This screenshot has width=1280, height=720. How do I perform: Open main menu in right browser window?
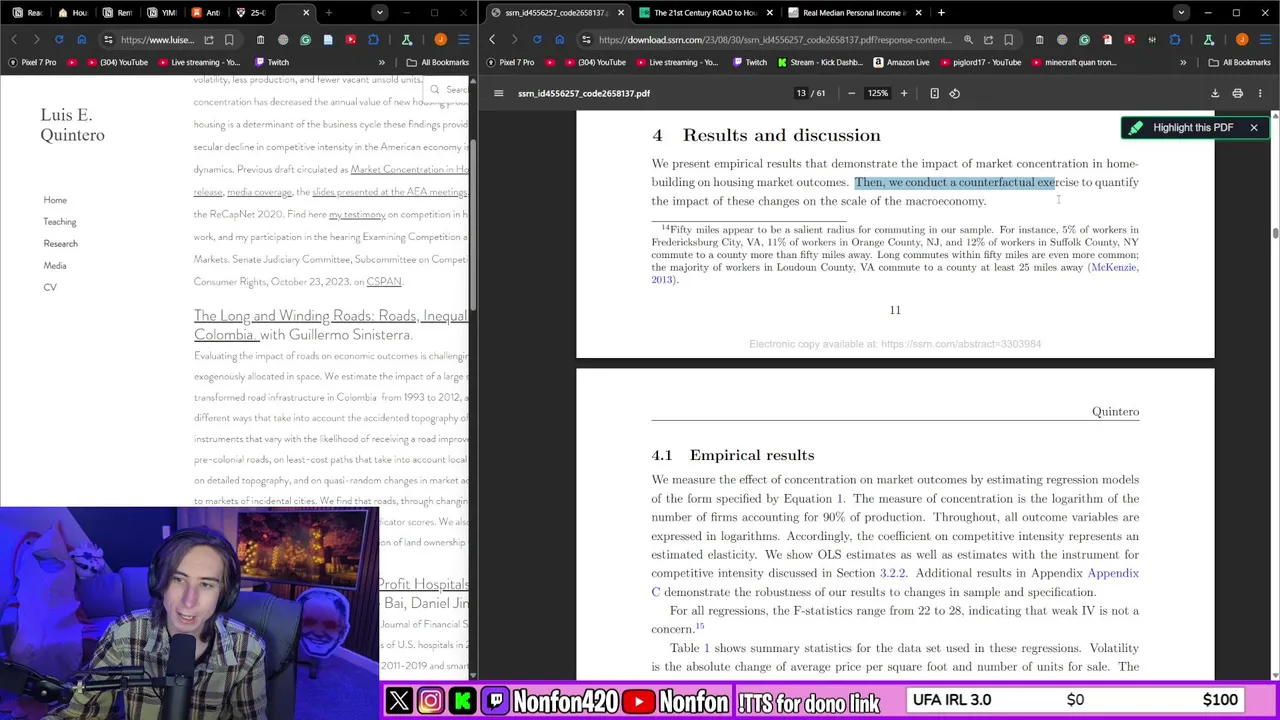tap(1265, 40)
